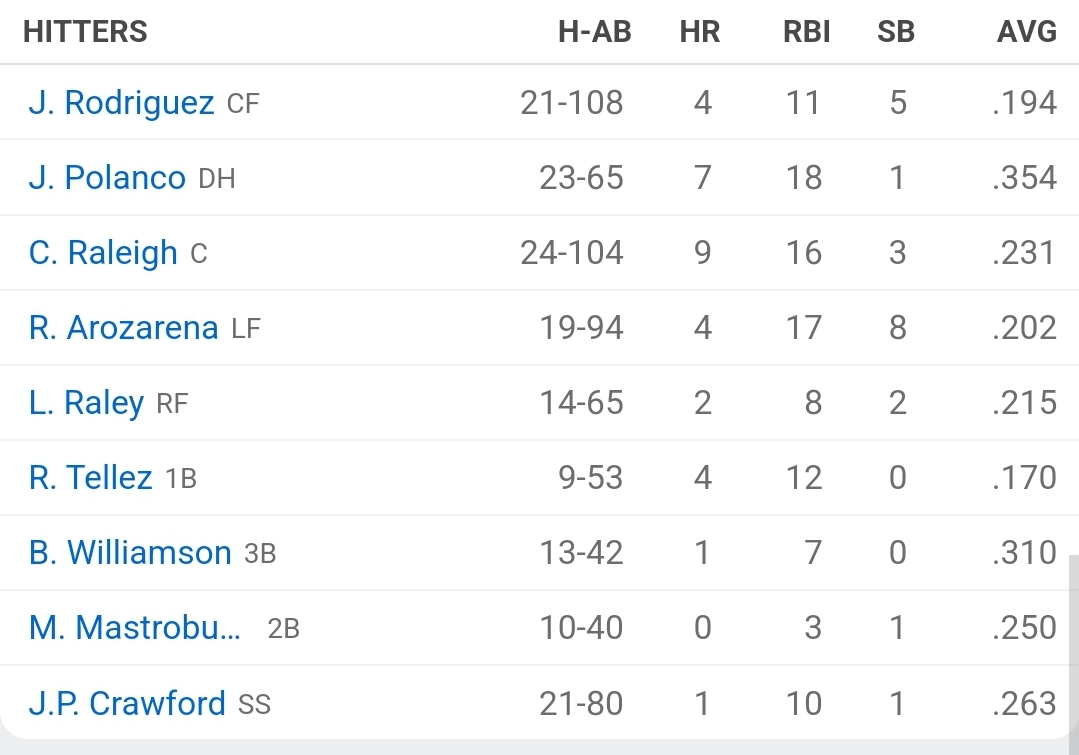Select C. Raleigh catcher name link
Screen dimensions: 1079x755
[x=103, y=253]
